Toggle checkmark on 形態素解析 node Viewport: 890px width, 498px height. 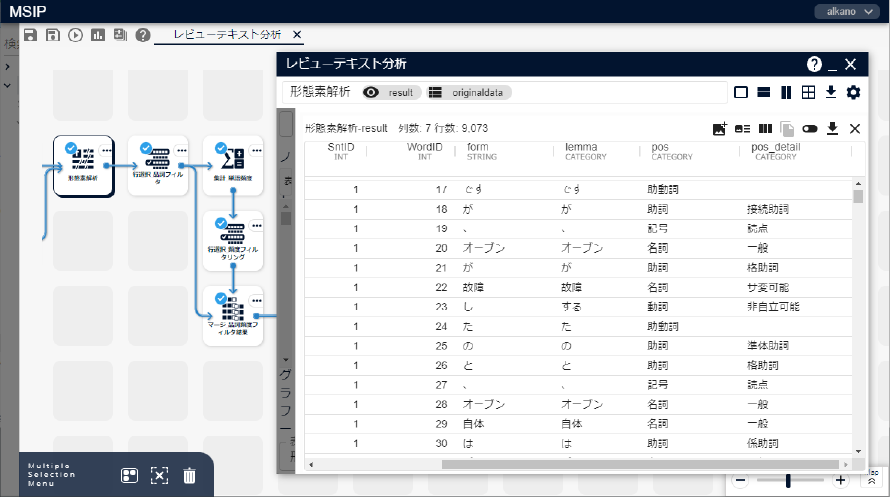pos(71,148)
